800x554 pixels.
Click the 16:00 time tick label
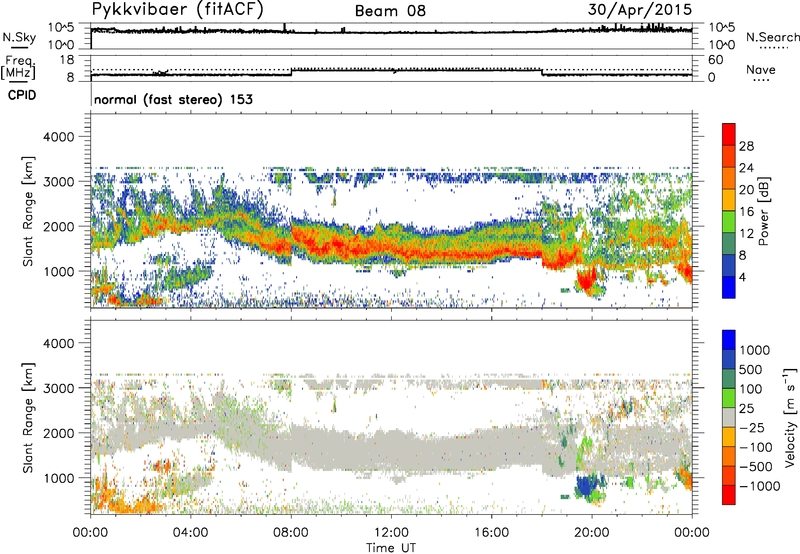point(491,533)
